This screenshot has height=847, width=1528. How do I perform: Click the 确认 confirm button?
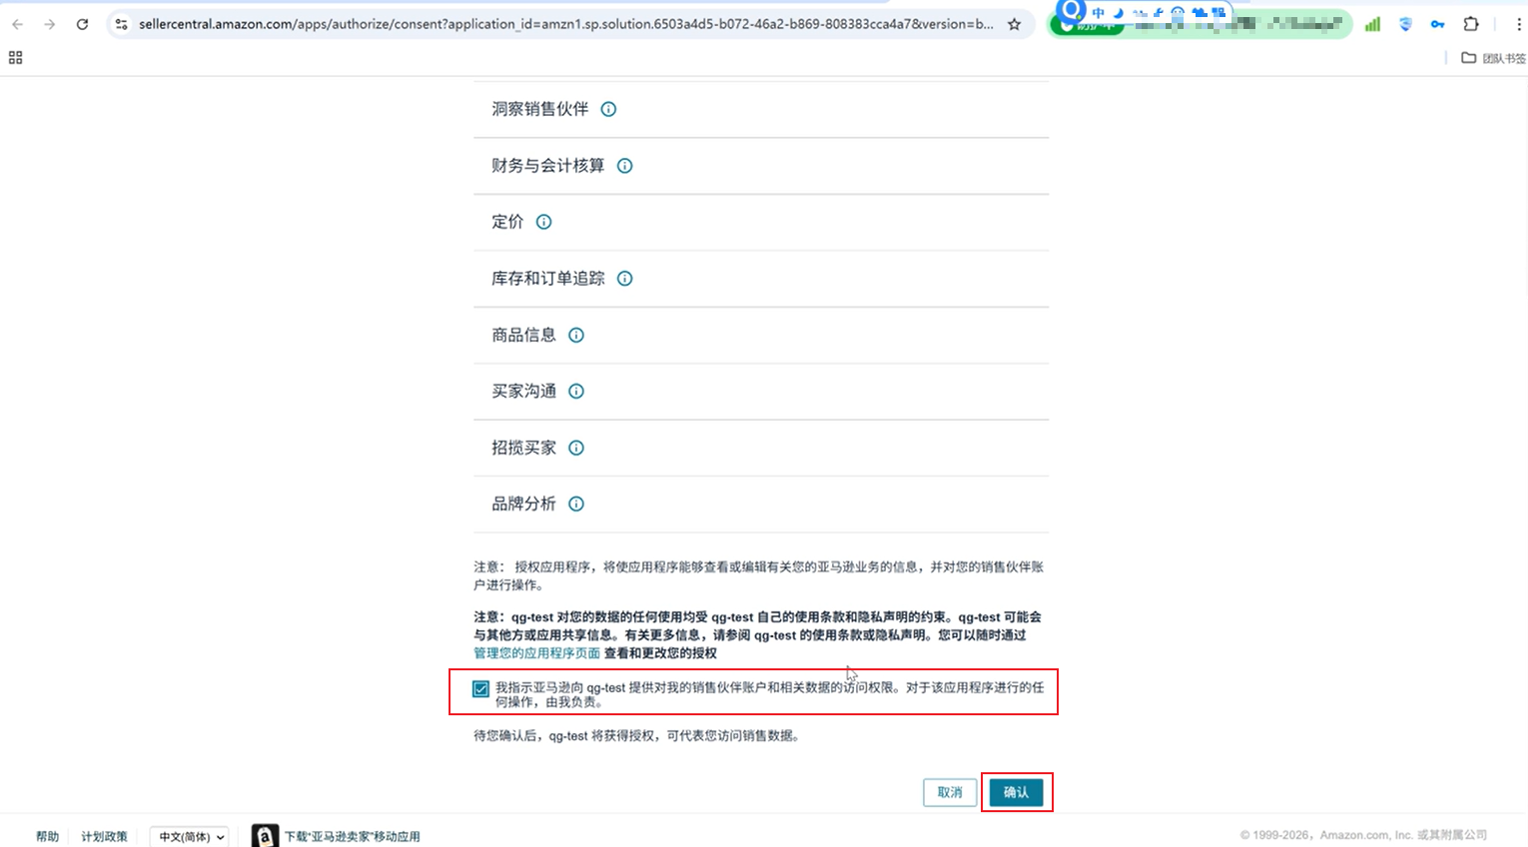pos(1016,792)
